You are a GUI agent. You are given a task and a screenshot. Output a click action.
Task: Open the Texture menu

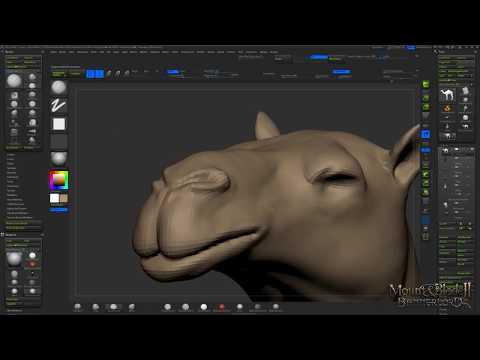[x=231, y=52]
